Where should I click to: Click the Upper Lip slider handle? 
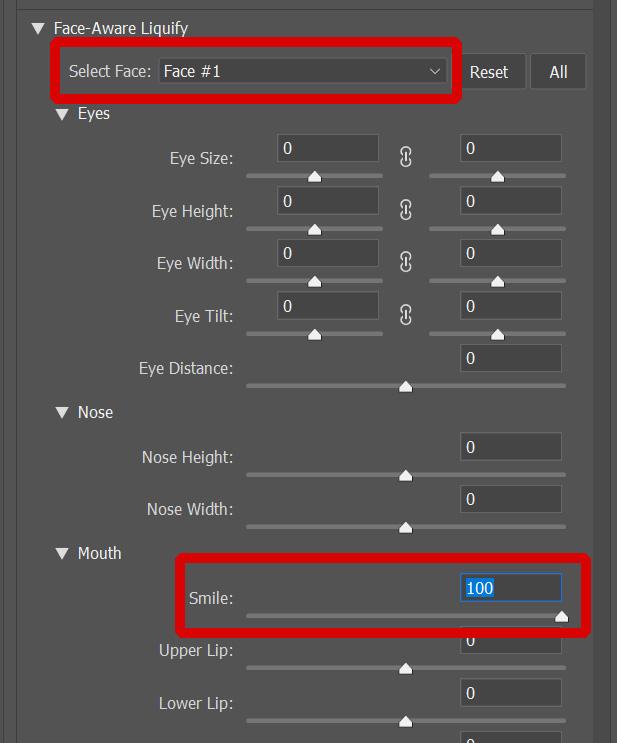pos(405,668)
